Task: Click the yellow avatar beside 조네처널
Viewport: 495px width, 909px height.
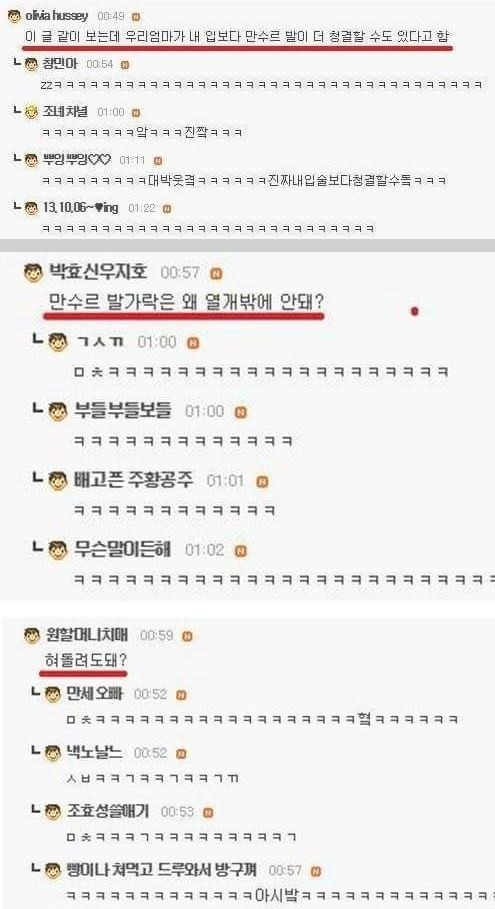Action: [31, 112]
